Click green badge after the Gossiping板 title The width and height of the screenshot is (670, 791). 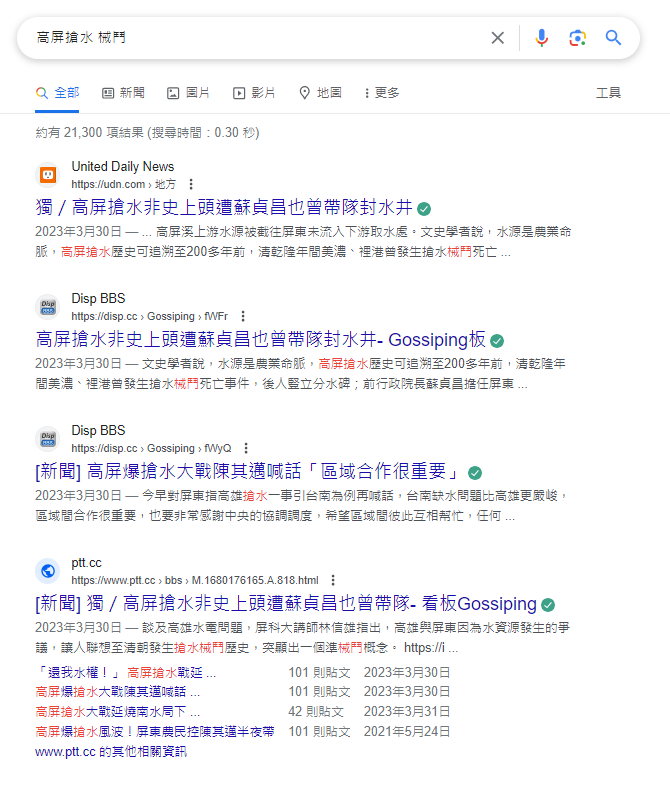point(497,341)
